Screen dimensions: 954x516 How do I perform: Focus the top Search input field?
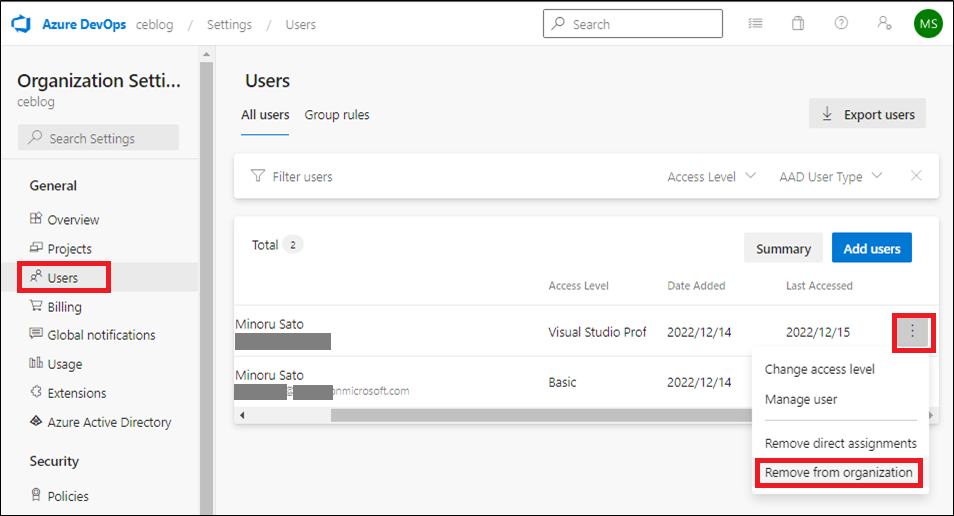point(633,24)
